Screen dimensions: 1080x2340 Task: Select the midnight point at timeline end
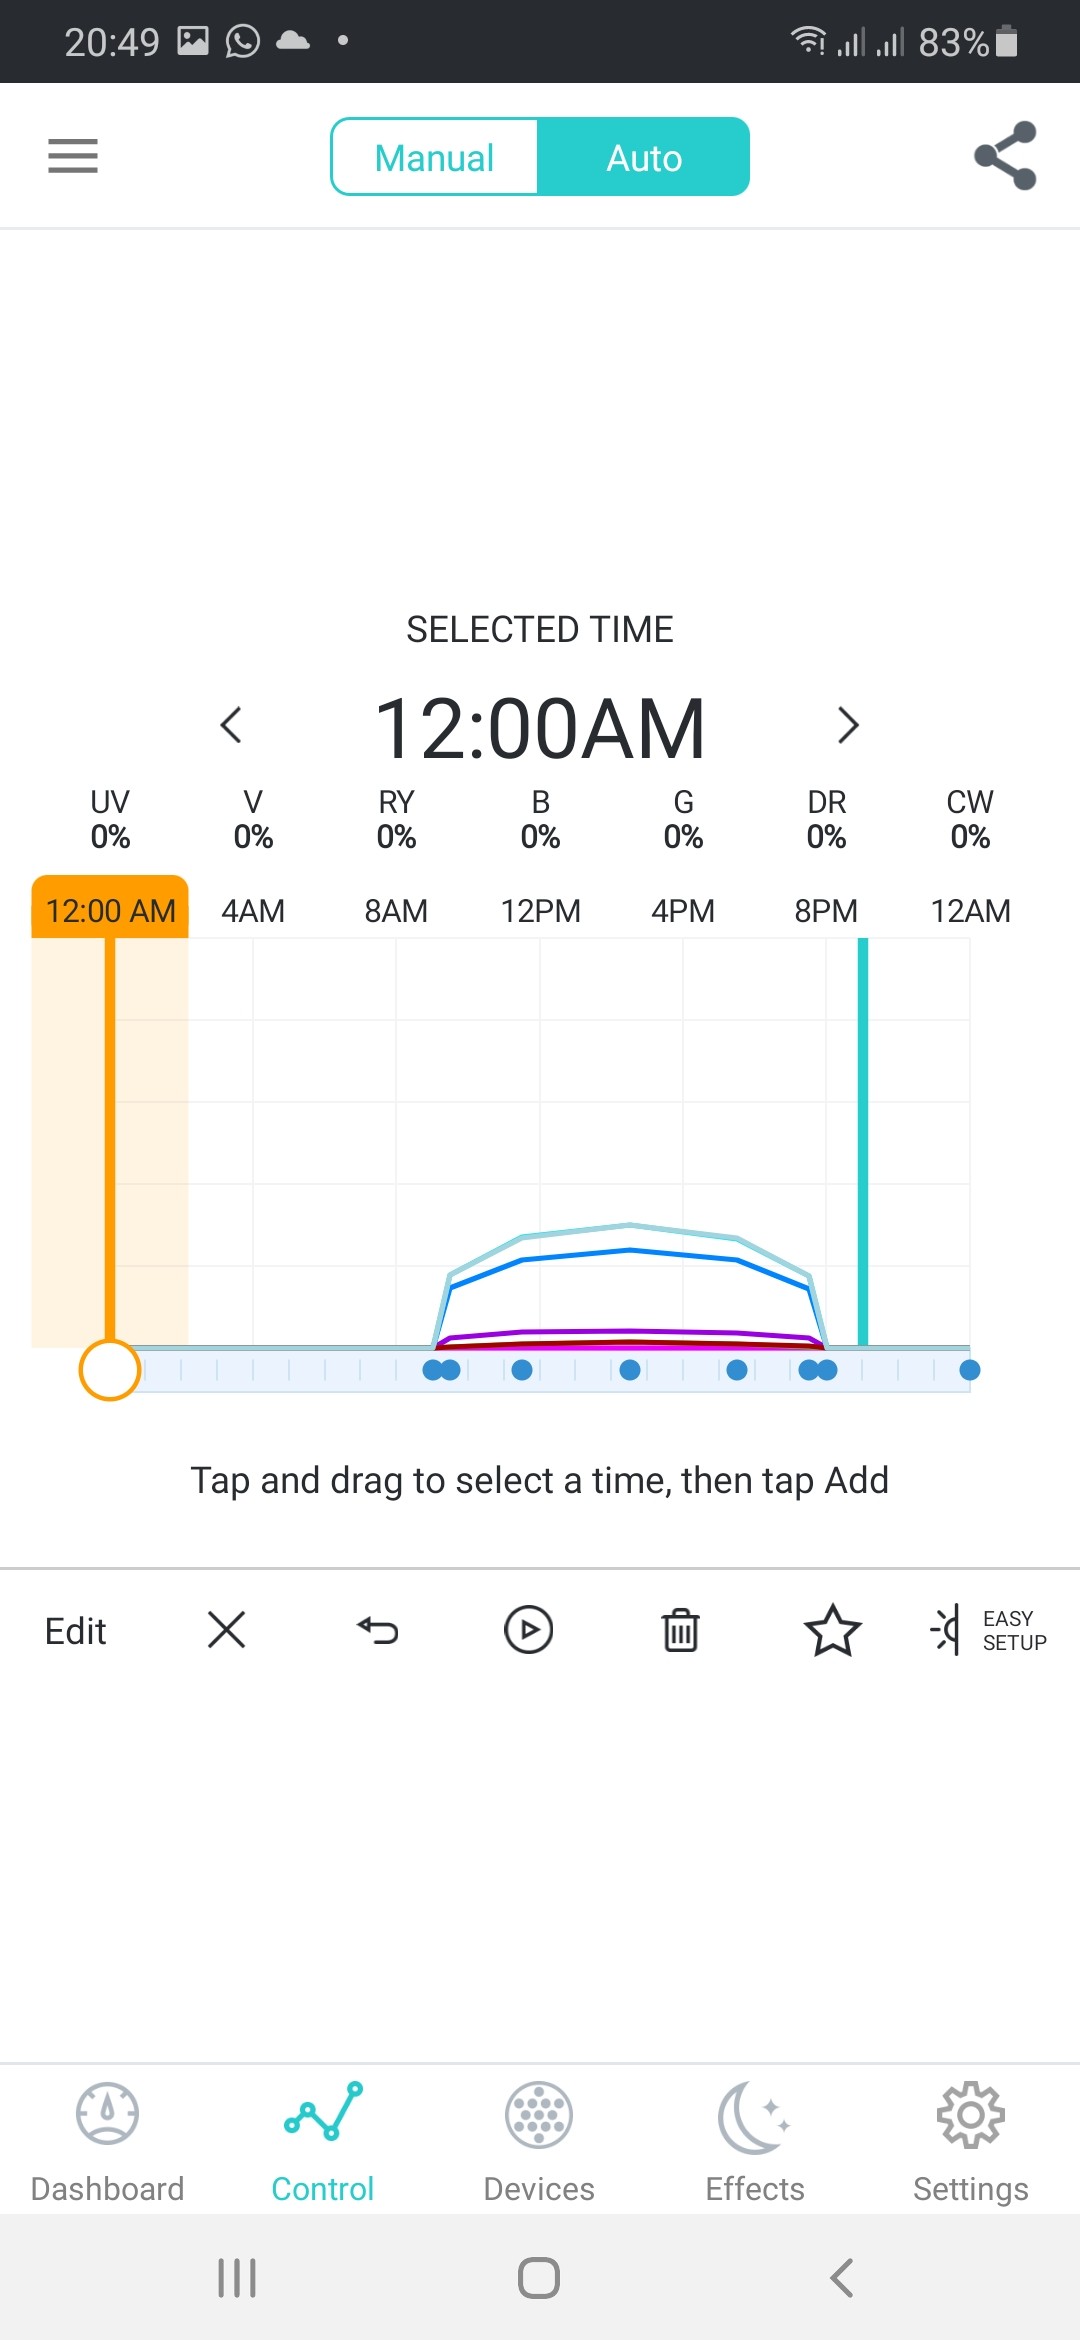(x=969, y=1370)
